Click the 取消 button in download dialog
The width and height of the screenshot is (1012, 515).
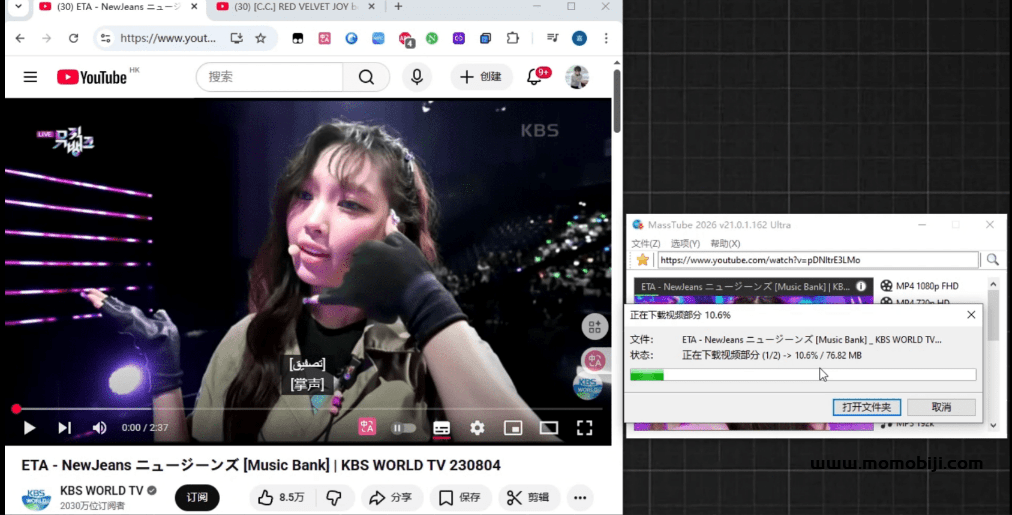(941, 407)
